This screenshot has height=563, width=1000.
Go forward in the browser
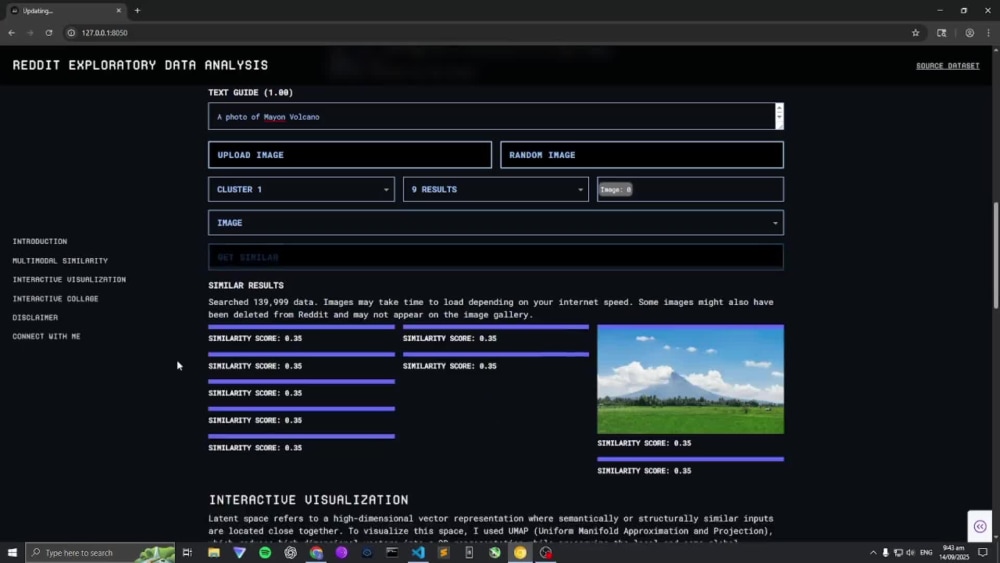click(x=30, y=33)
